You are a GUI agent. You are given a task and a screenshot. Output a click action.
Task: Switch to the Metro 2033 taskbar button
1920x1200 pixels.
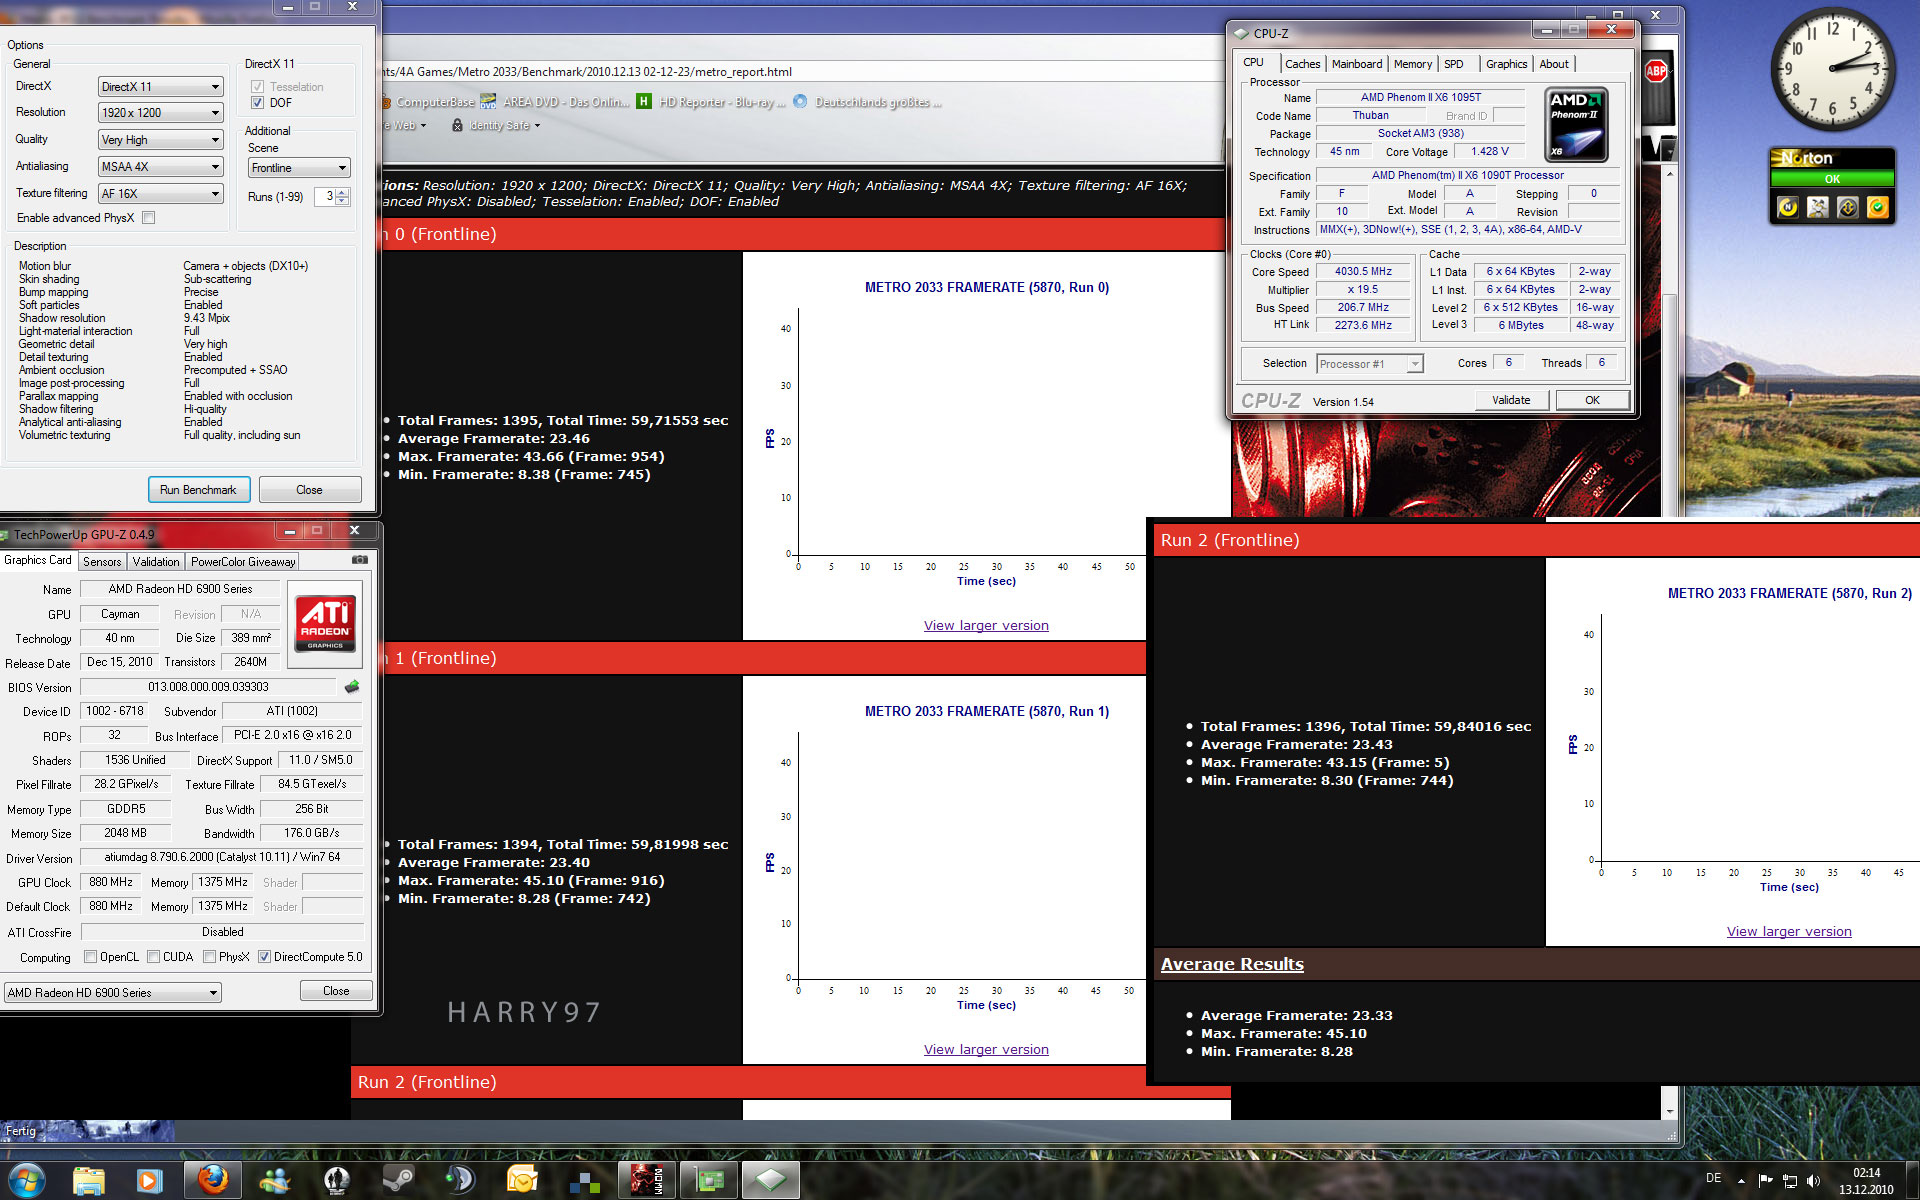[x=646, y=1180]
